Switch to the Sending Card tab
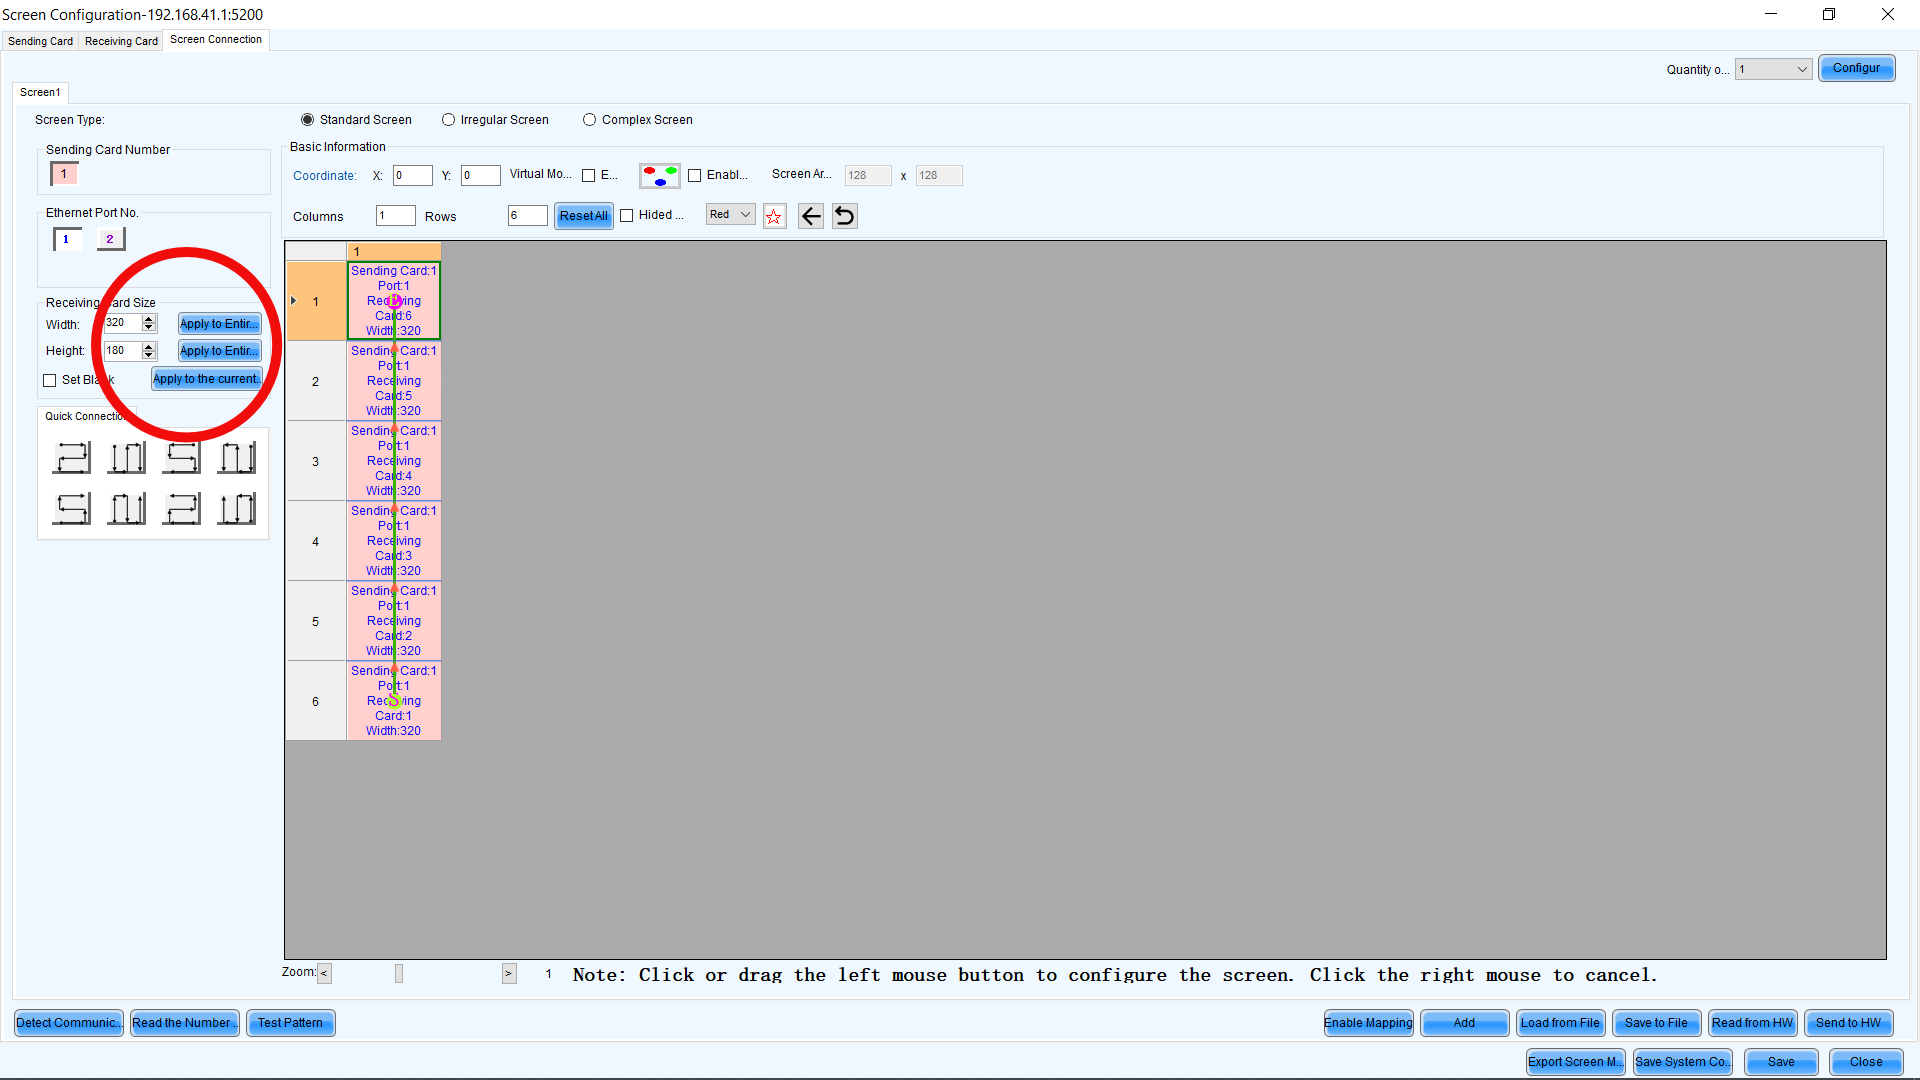 pos(41,41)
